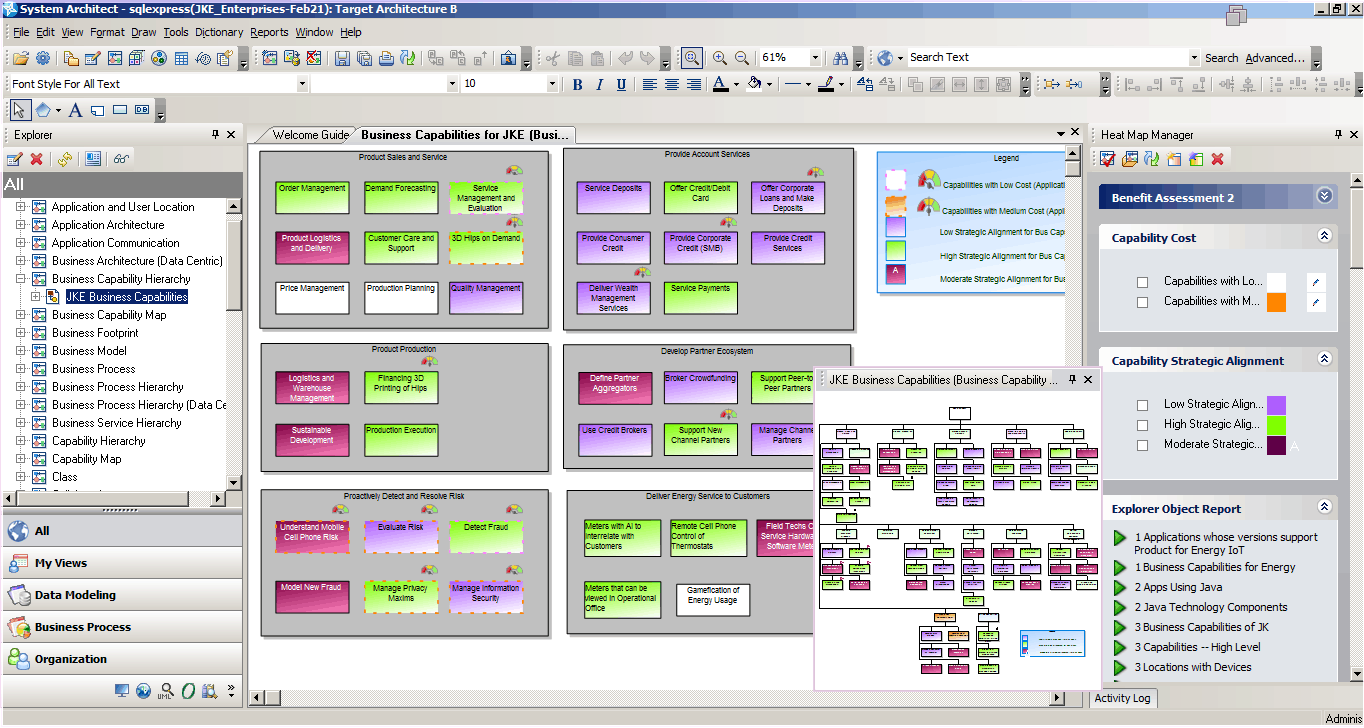Click the Find binoculars icon
The image size is (1364, 728).
[x=840, y=58]
